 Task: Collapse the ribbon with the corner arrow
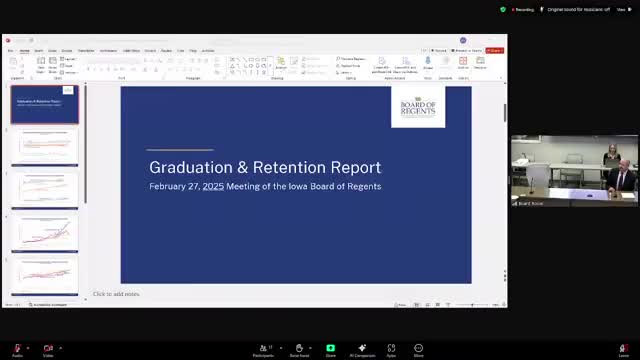click(x=501, y=78)
